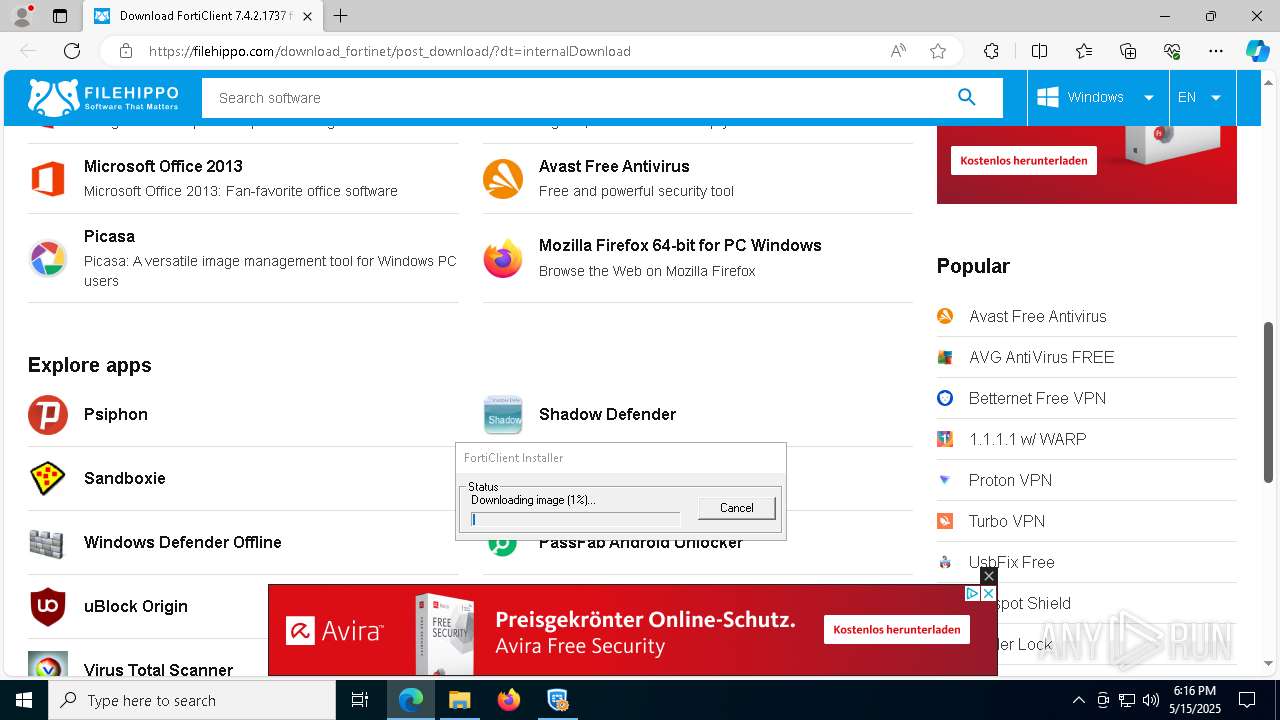Click Kostenlos herunterladen in sidebar ad

coord(1024,160)
